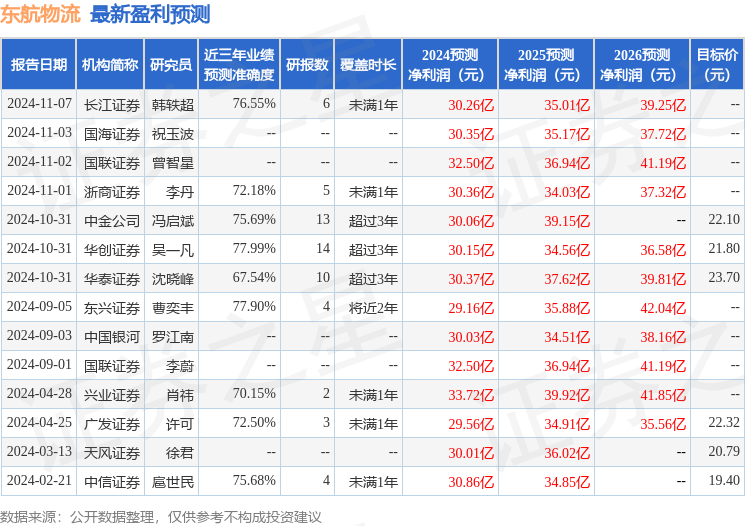Viewport: 745px width, 526px height.
Task: Select the 机构简称 column header
Action: click(110, 64)
